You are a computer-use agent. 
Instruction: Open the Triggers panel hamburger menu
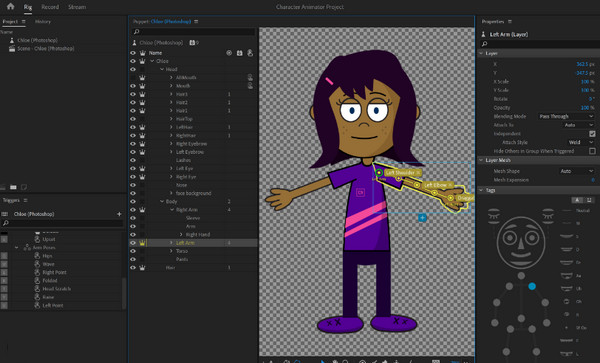pos(25,200)
